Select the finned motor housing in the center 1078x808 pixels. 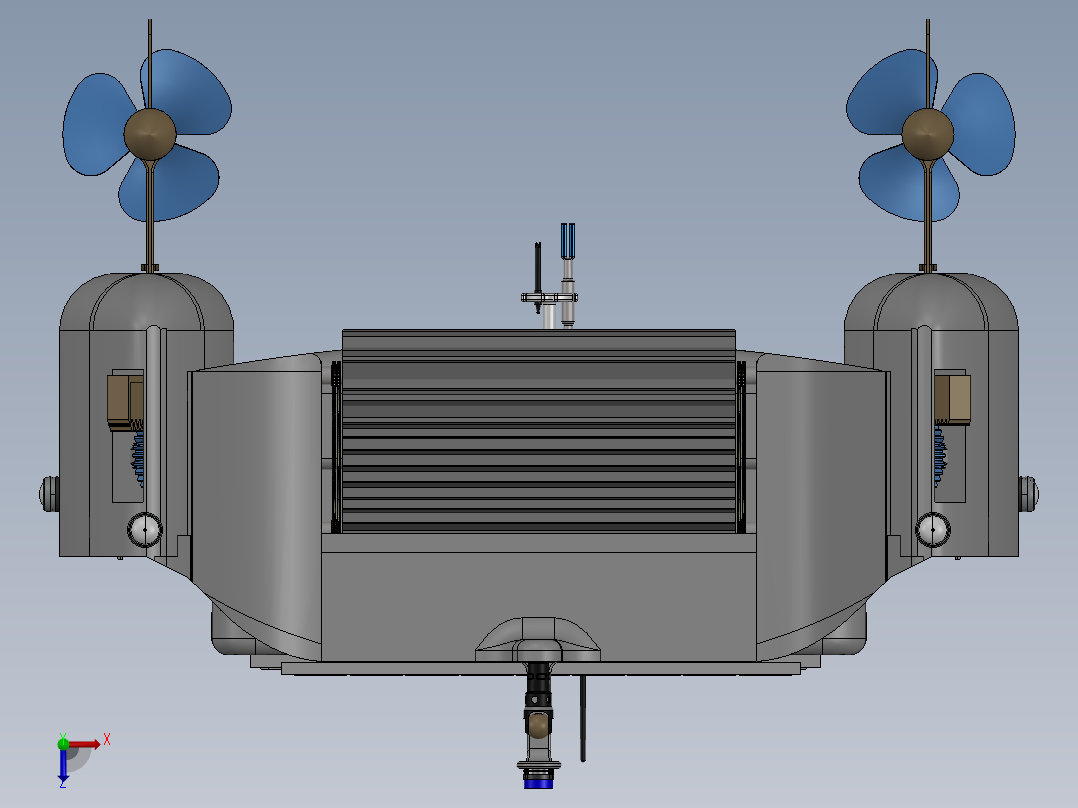(539, 431)
